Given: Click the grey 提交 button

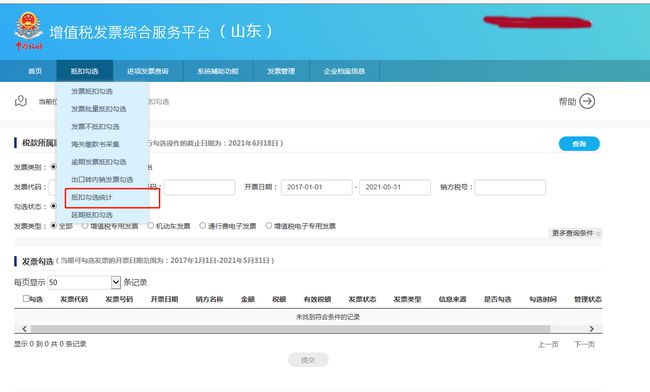Looking at the screenshot, I should [308, 360].
